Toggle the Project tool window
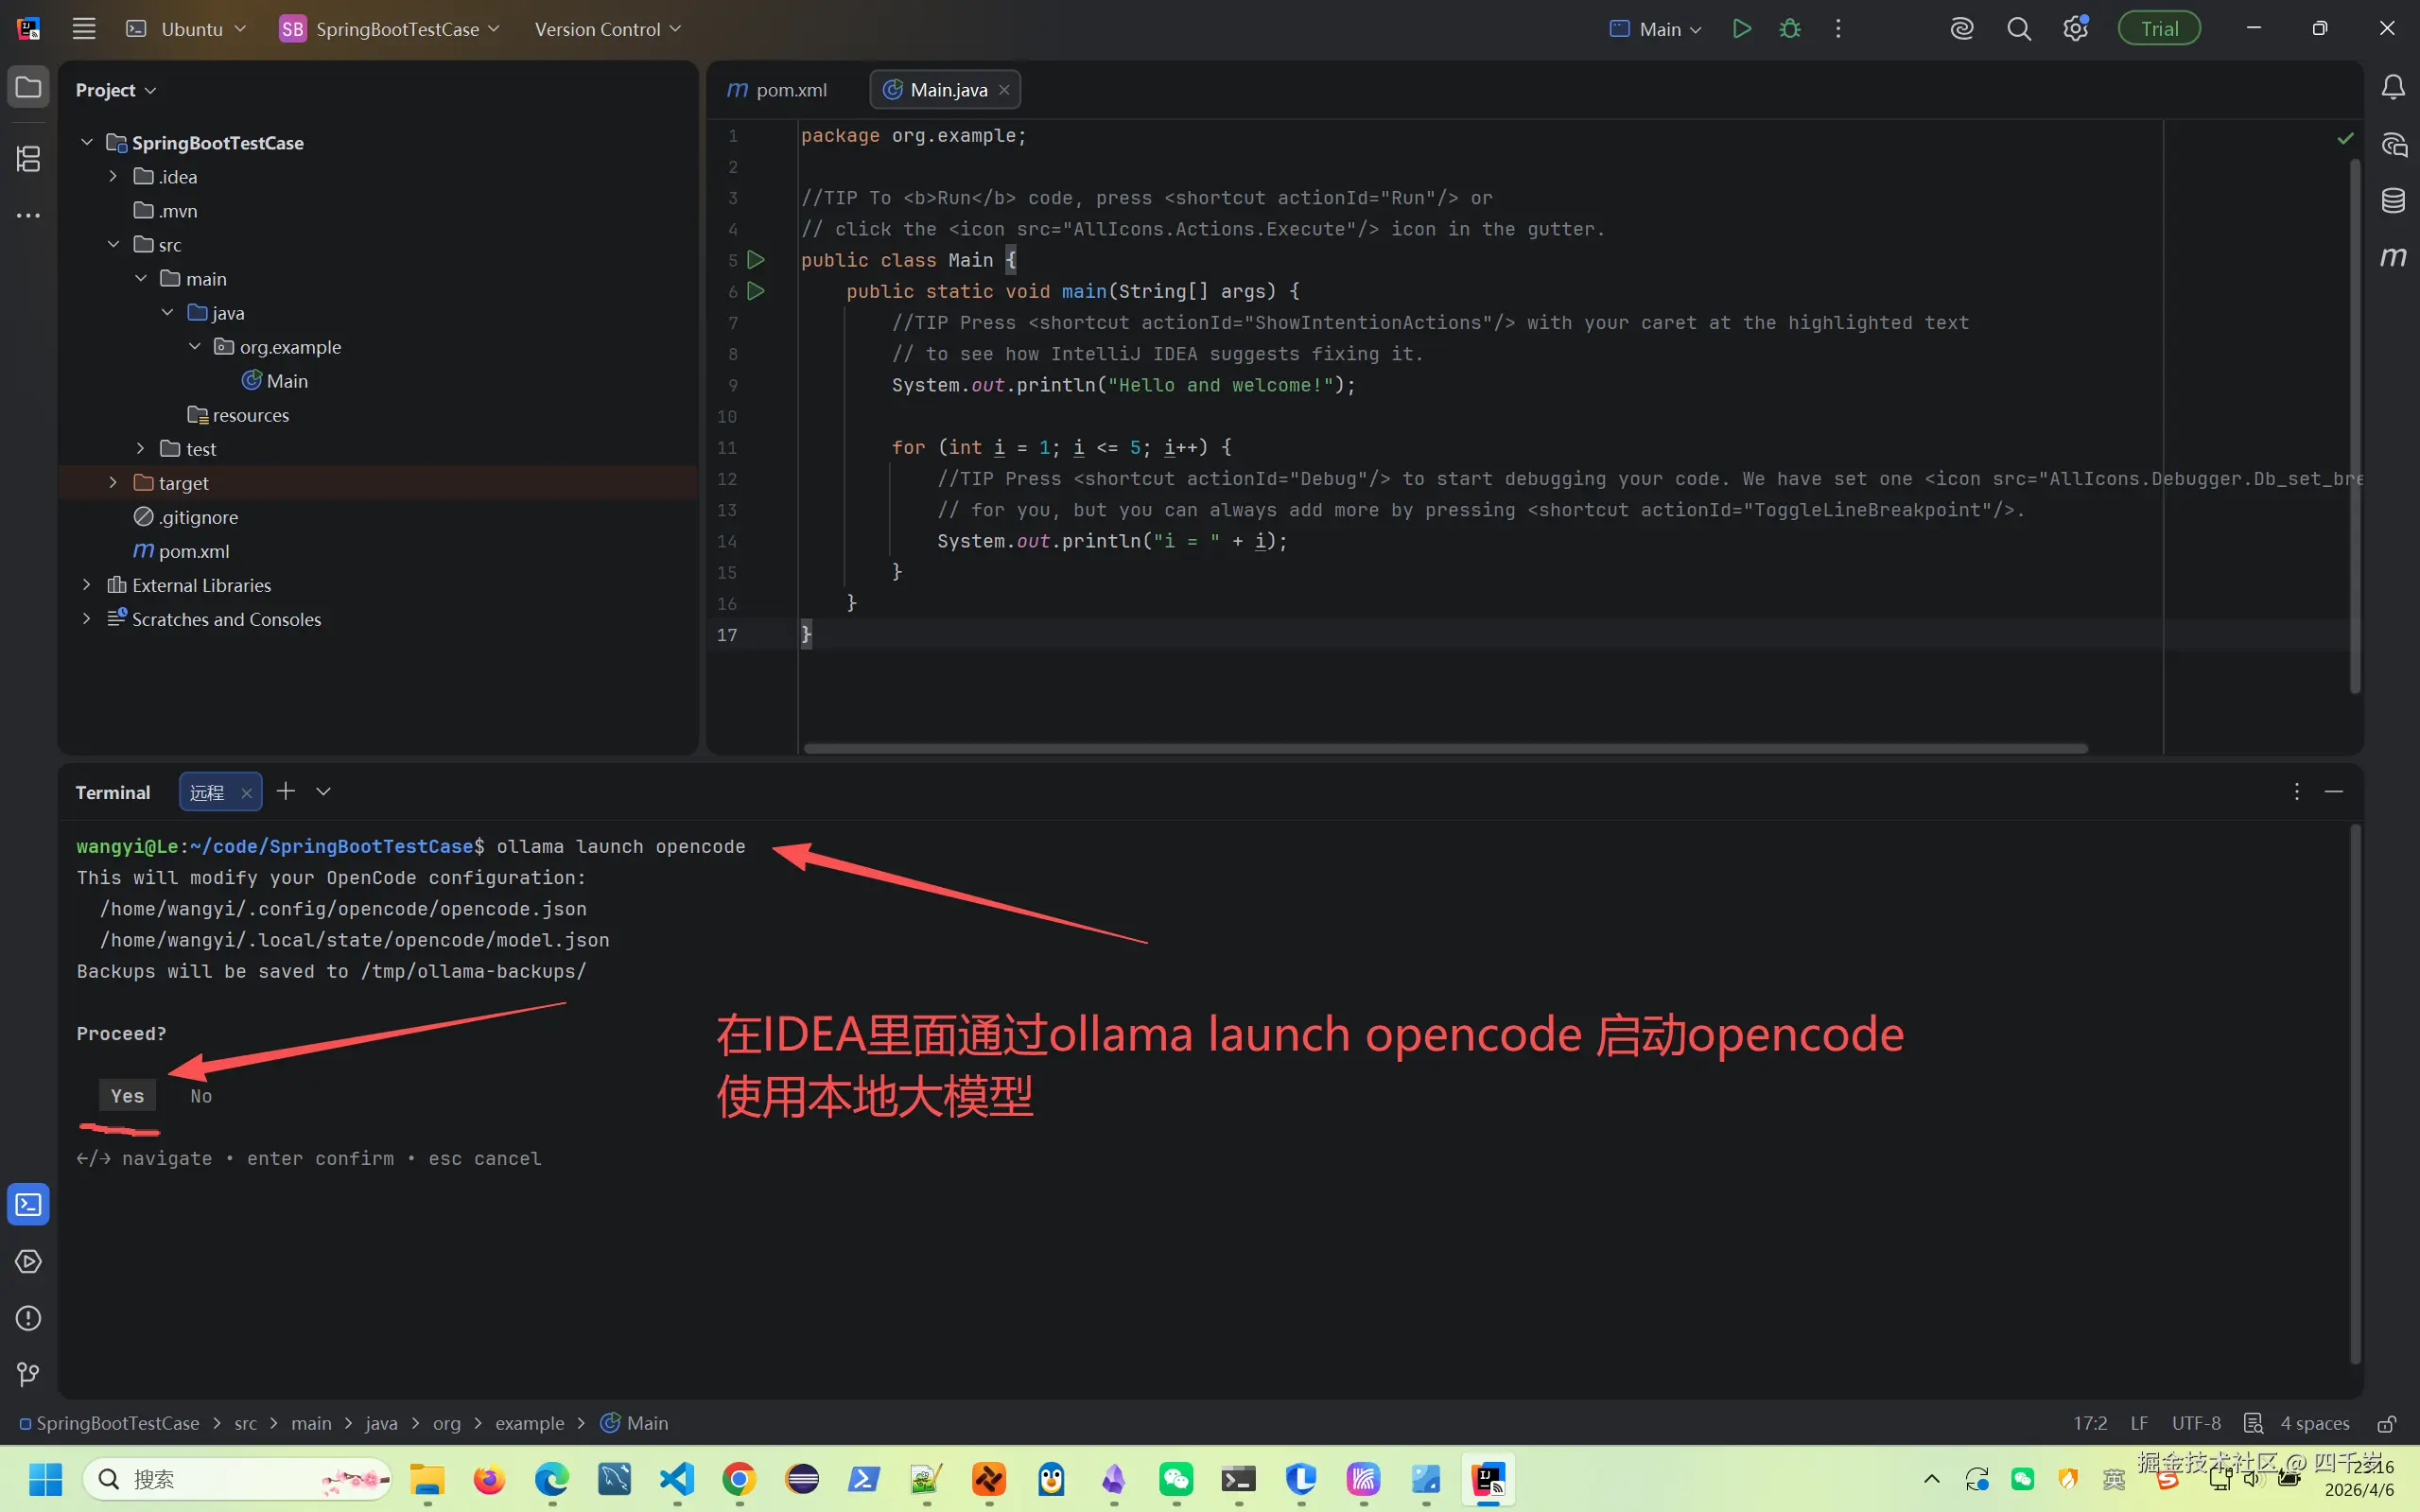Screen dimensions: 2420x1512 [28, 86]
